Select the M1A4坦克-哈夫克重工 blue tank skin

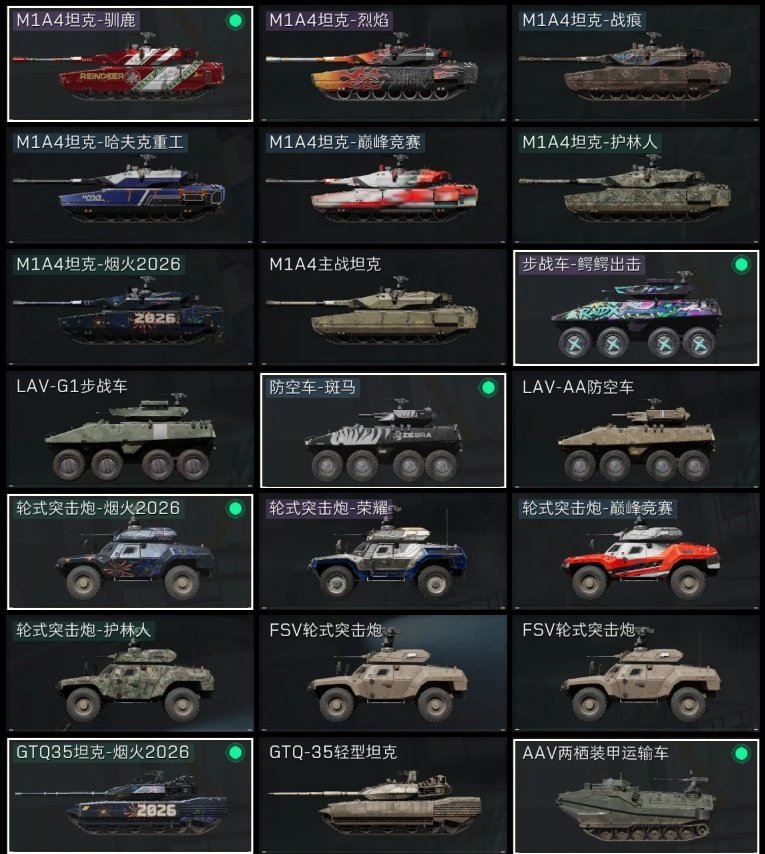(130, 186)
